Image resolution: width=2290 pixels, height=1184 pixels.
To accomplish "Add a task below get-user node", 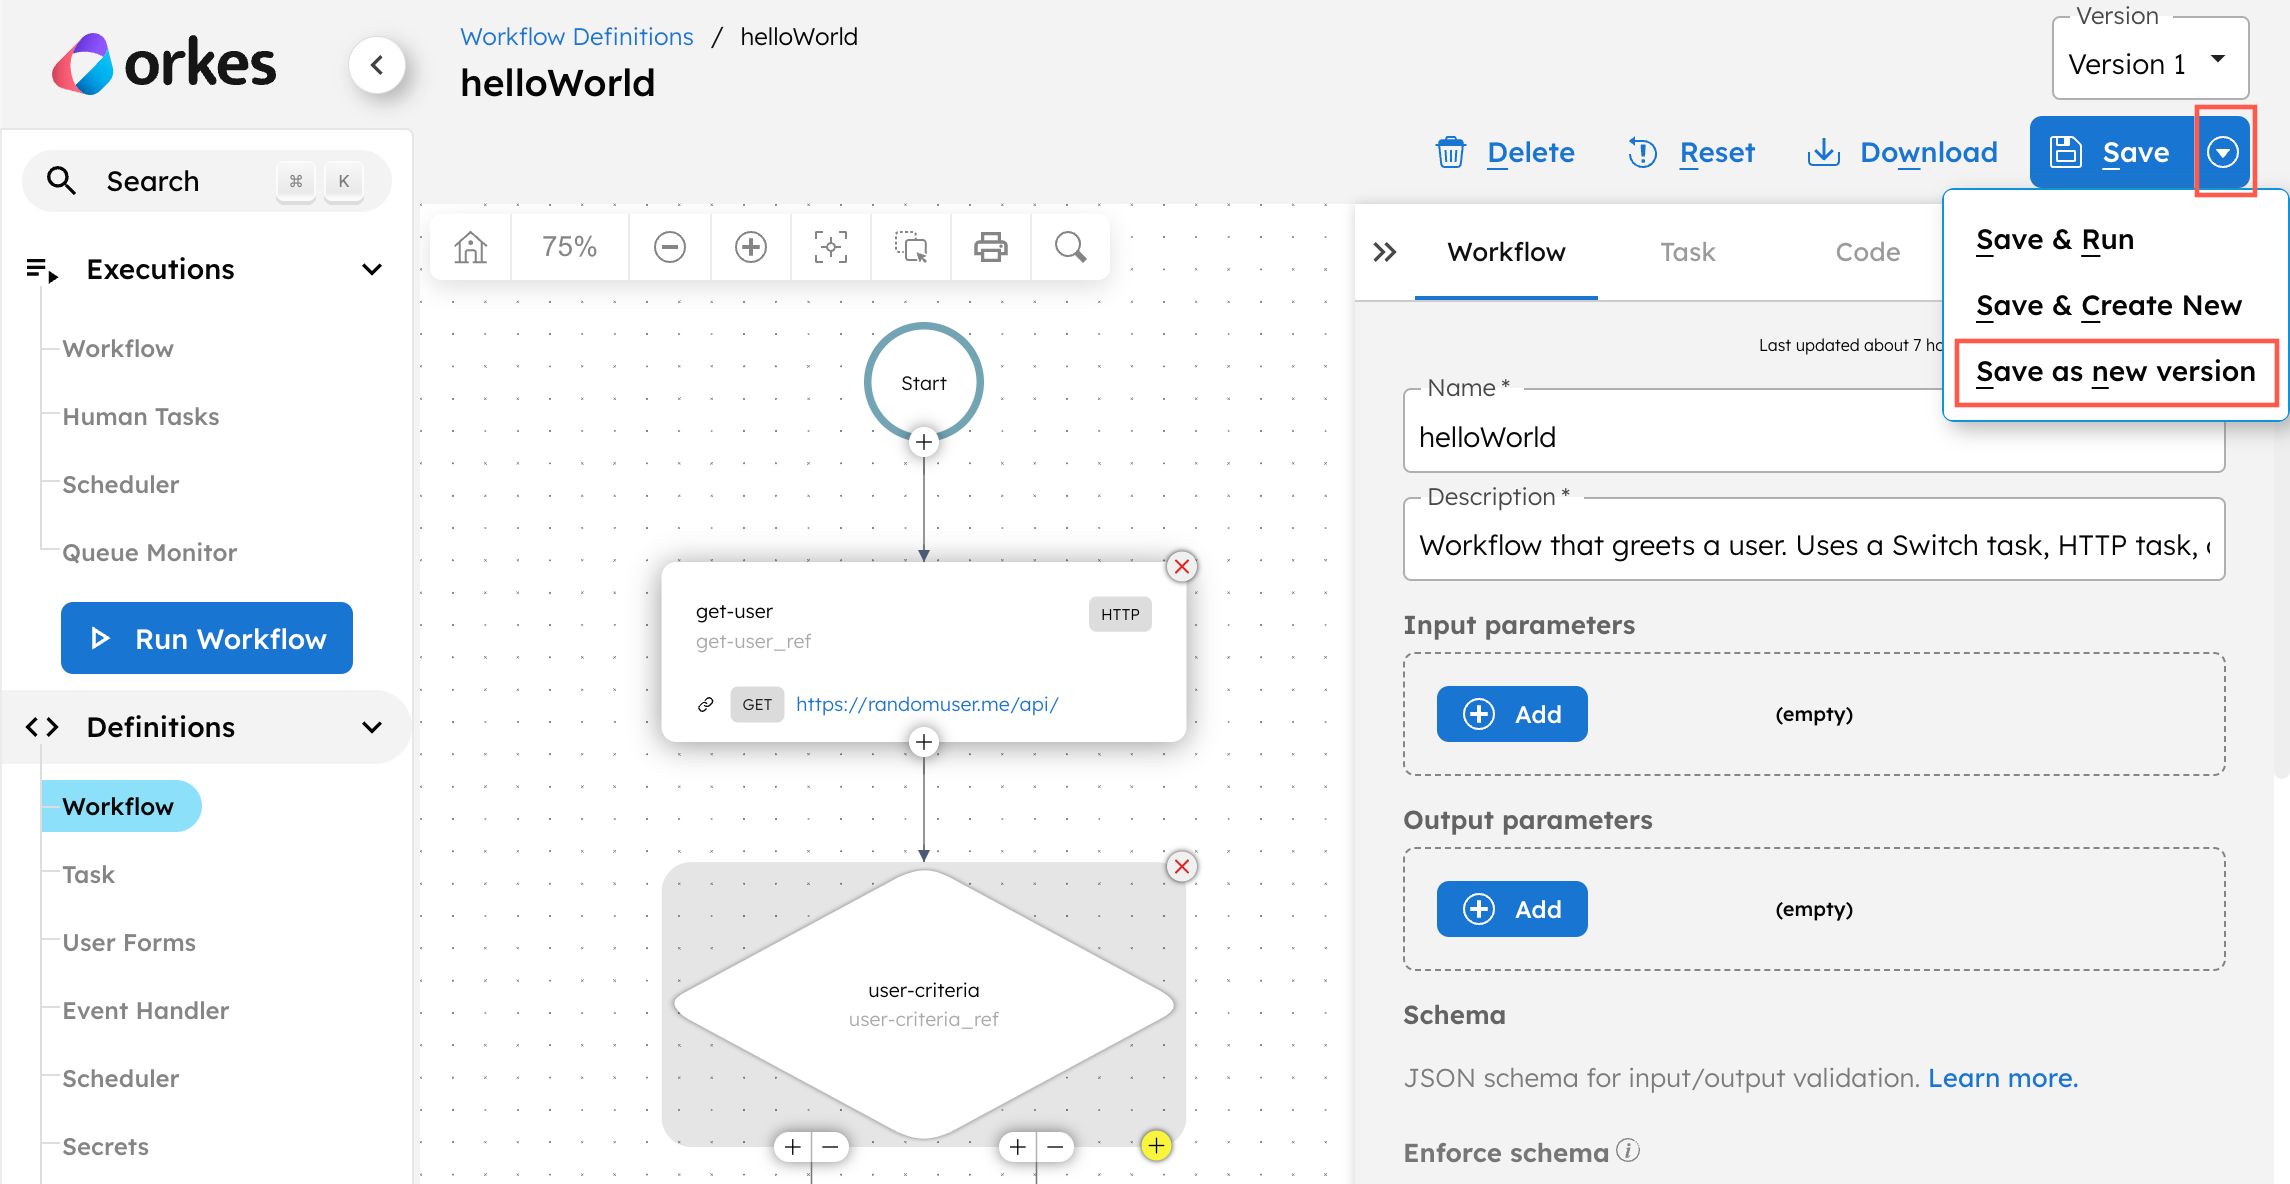I will 924,742.
